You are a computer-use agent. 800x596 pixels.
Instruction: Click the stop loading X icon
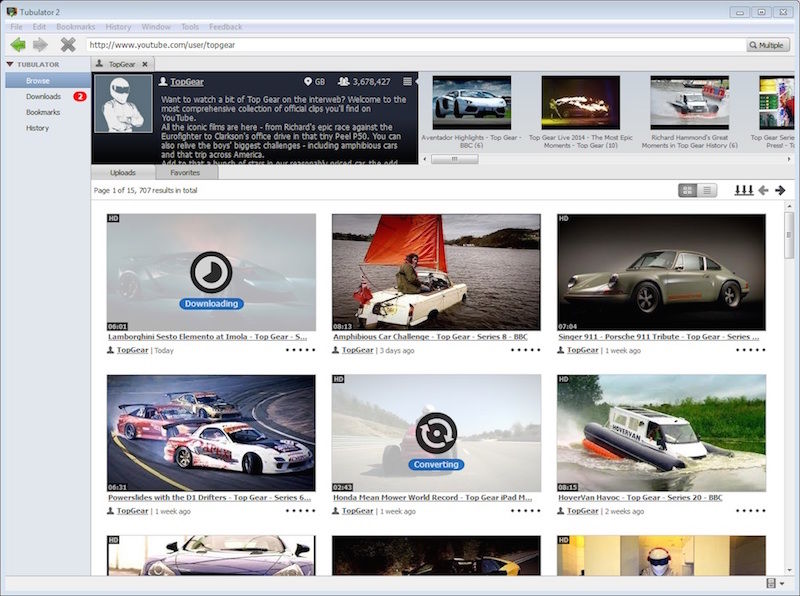tap(68, 45)
